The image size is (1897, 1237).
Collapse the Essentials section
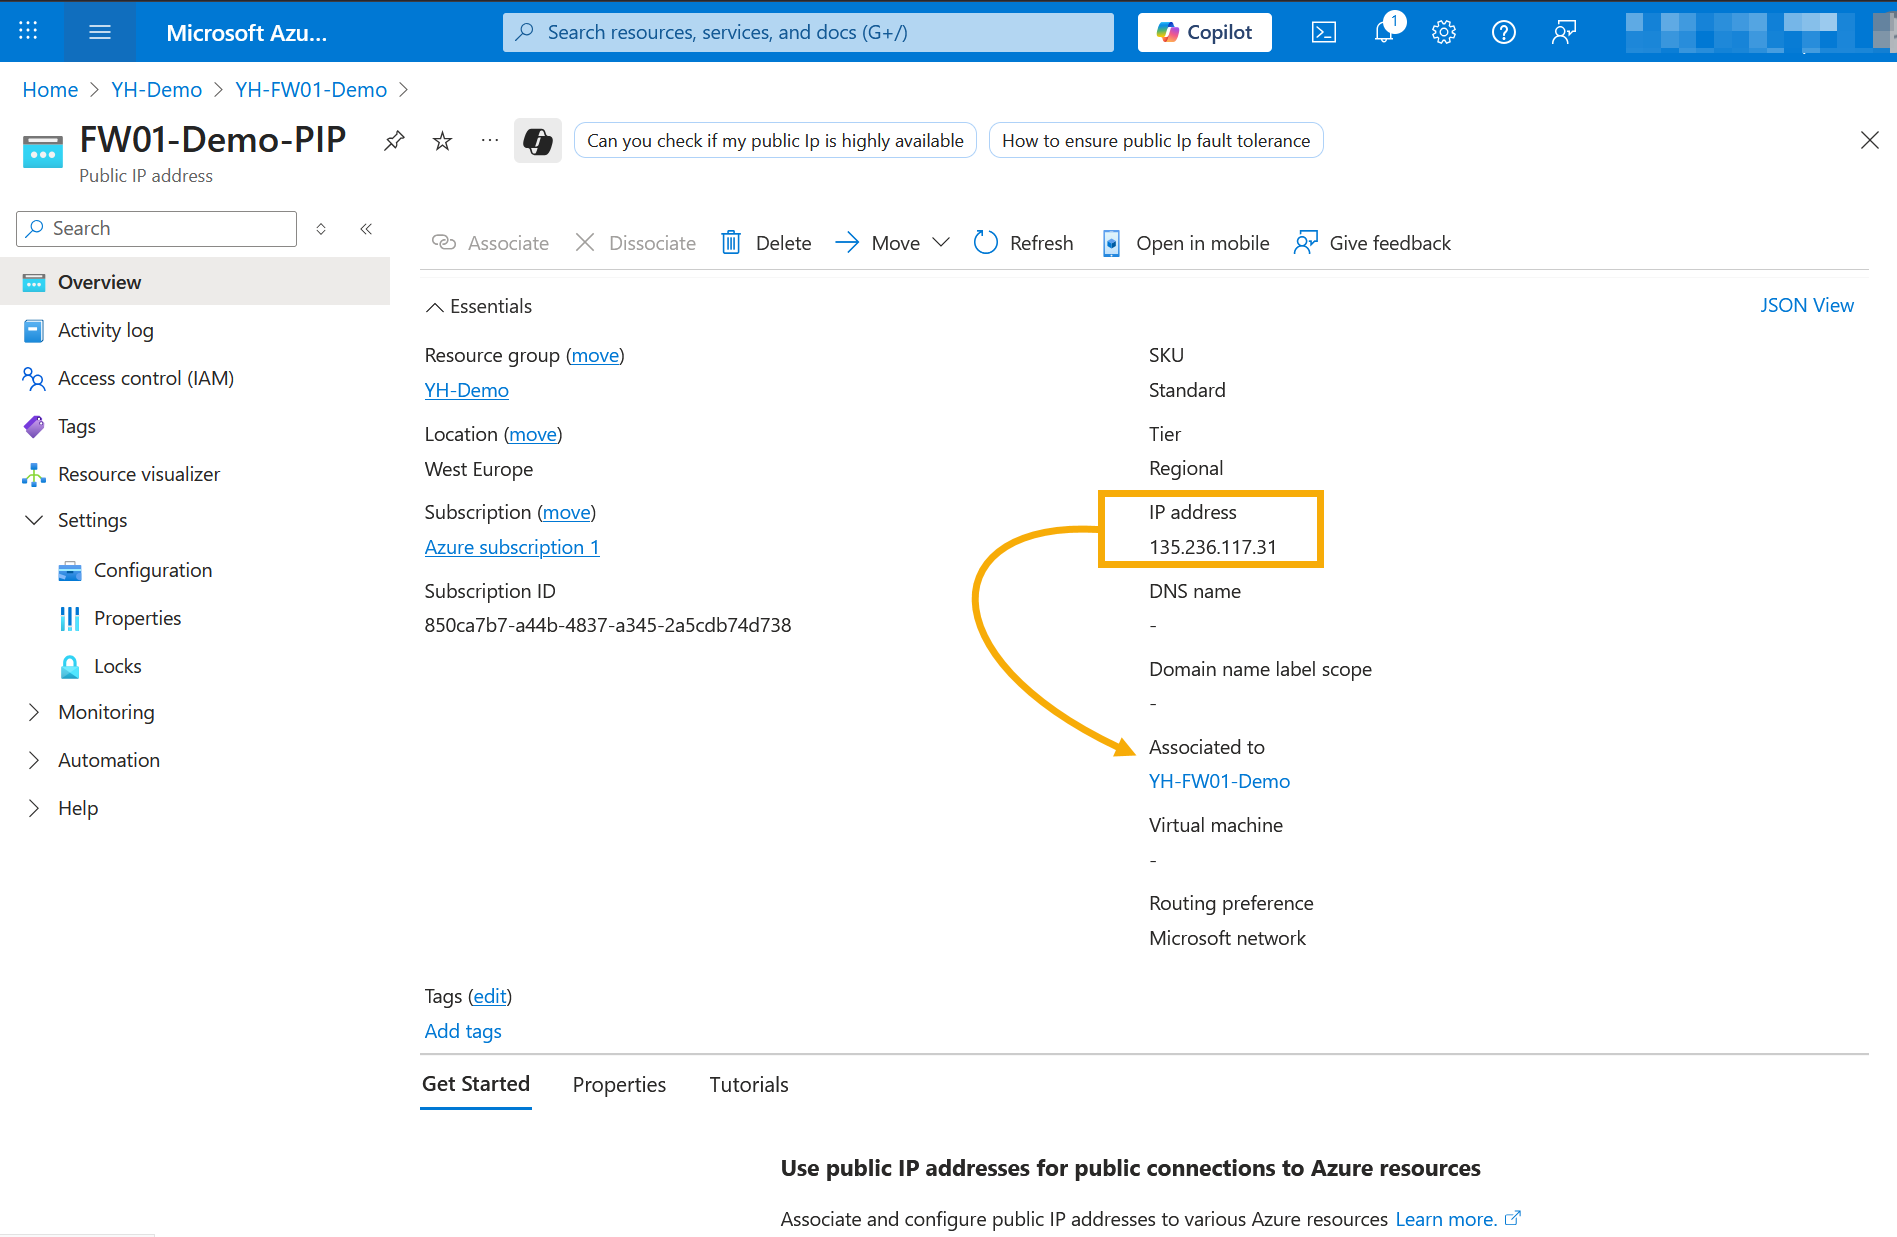click(479, 307)
